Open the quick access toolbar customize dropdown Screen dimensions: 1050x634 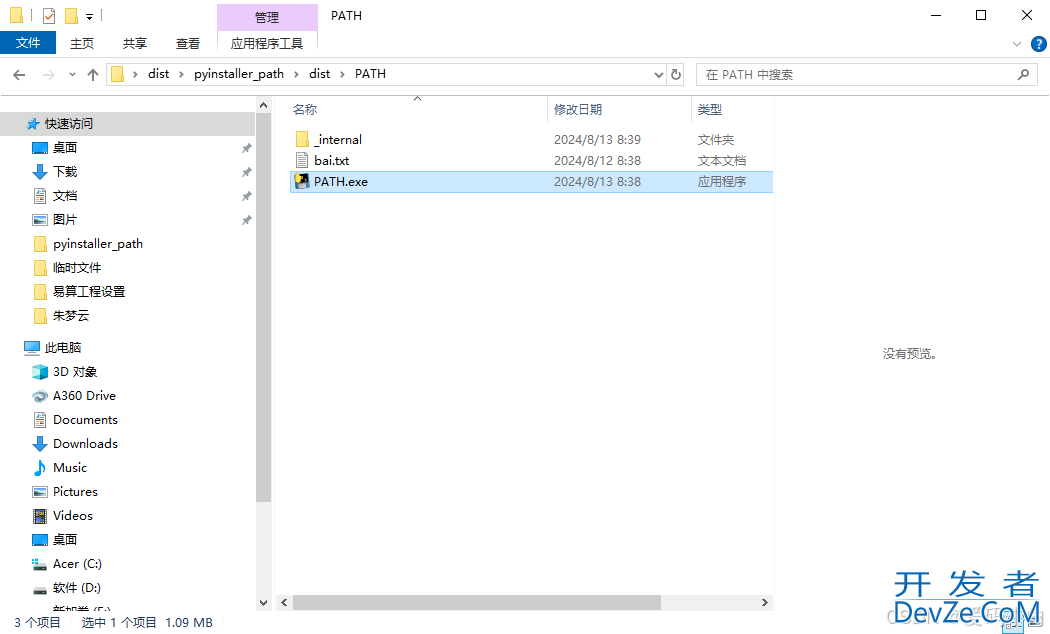point(89,16)
